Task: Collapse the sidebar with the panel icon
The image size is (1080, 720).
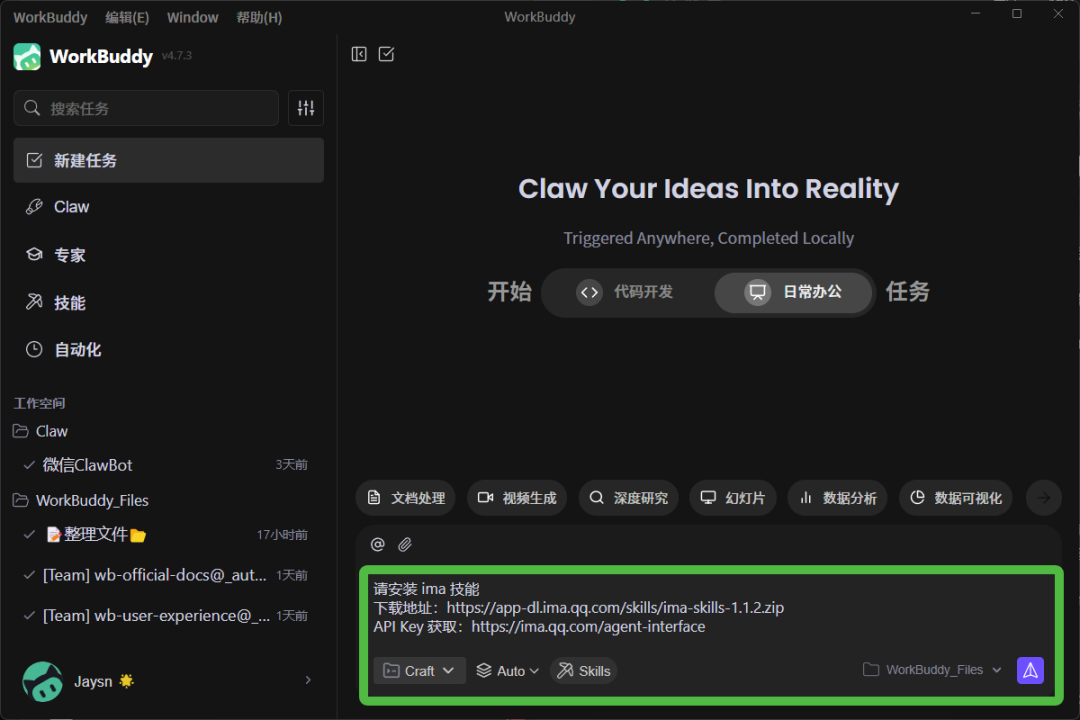Action: (359, 54)
